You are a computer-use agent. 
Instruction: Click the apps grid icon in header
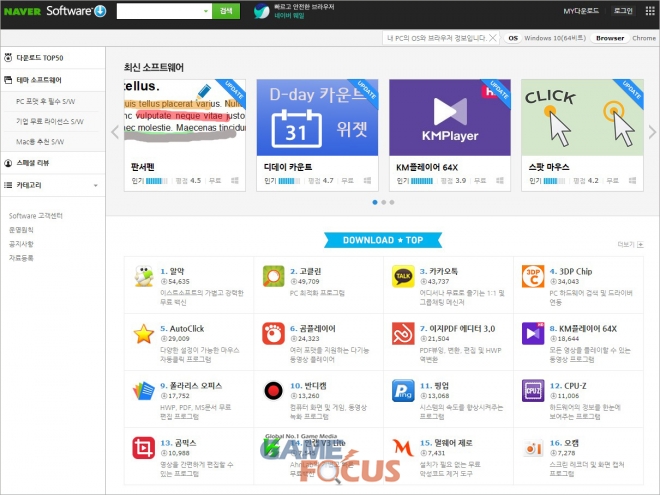tap(649, 11)
